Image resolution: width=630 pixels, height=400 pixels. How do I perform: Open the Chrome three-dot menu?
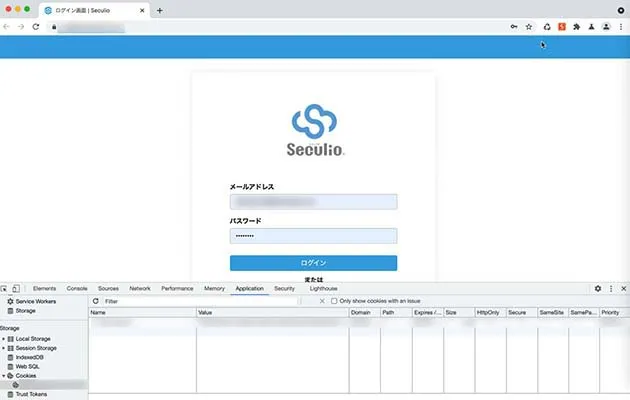pos(621,27)
